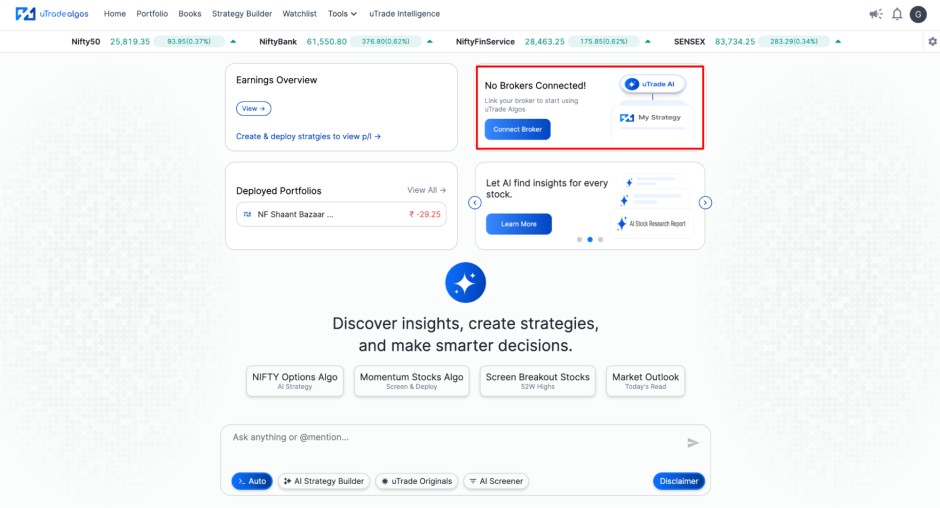Click the uTrade algos logo
The height and width of the screenshot is (508, 940).
[52, 13]
